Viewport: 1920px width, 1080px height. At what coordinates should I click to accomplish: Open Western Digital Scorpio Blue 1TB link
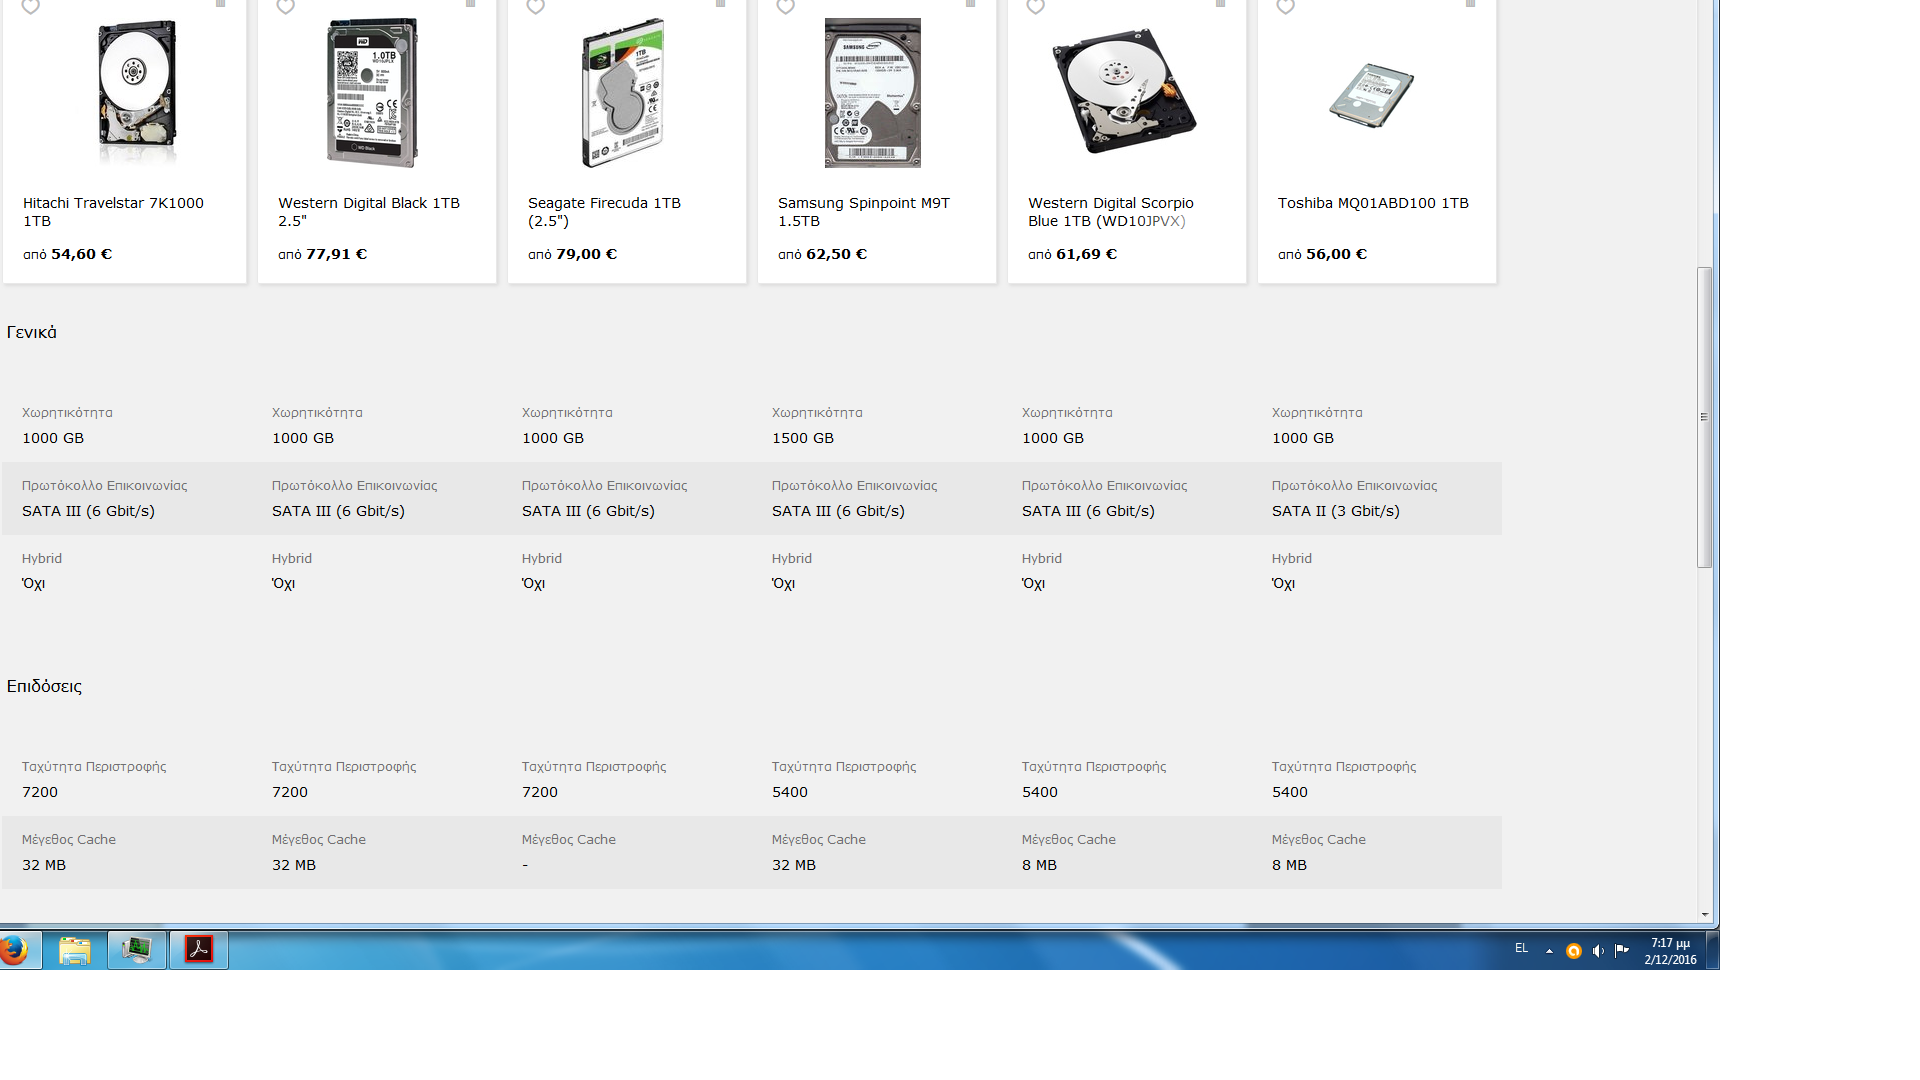pos(1111,212)
